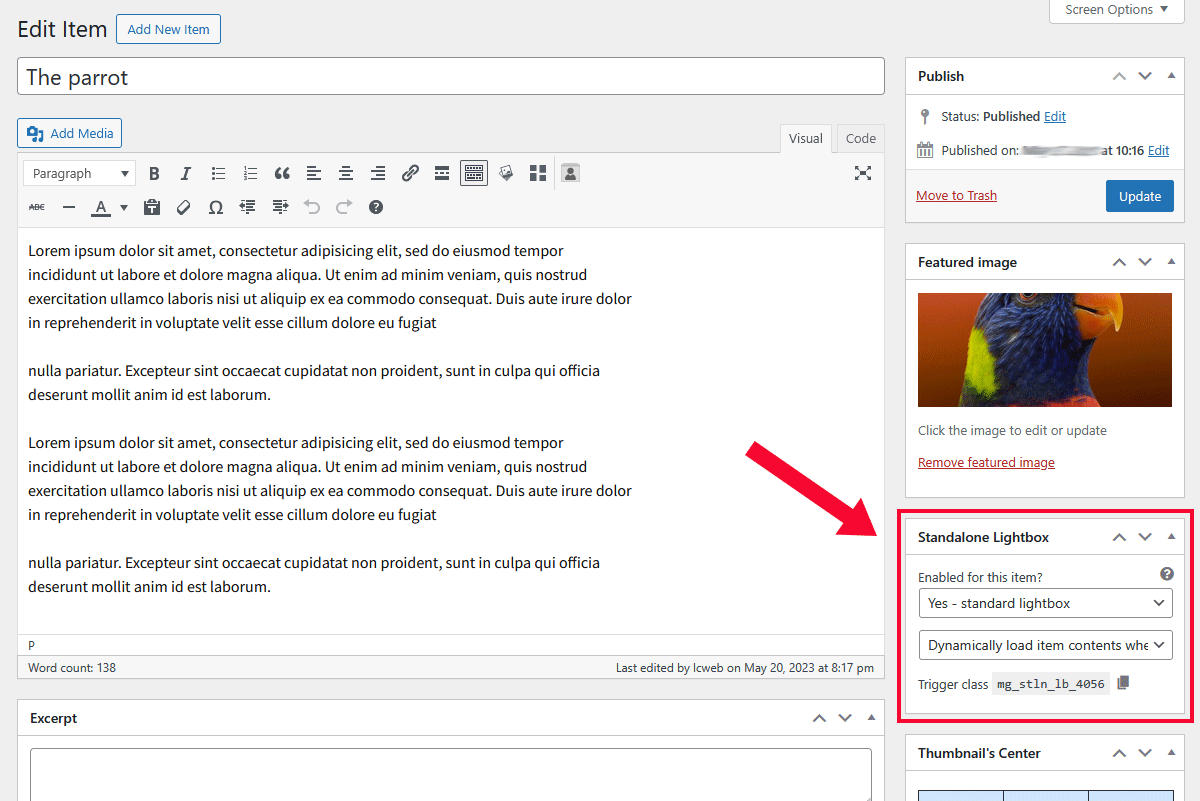Toggle bold formatting in editor toolbar
The height and width of the screenshot is (801, 1200).
[x=154, y=174]
